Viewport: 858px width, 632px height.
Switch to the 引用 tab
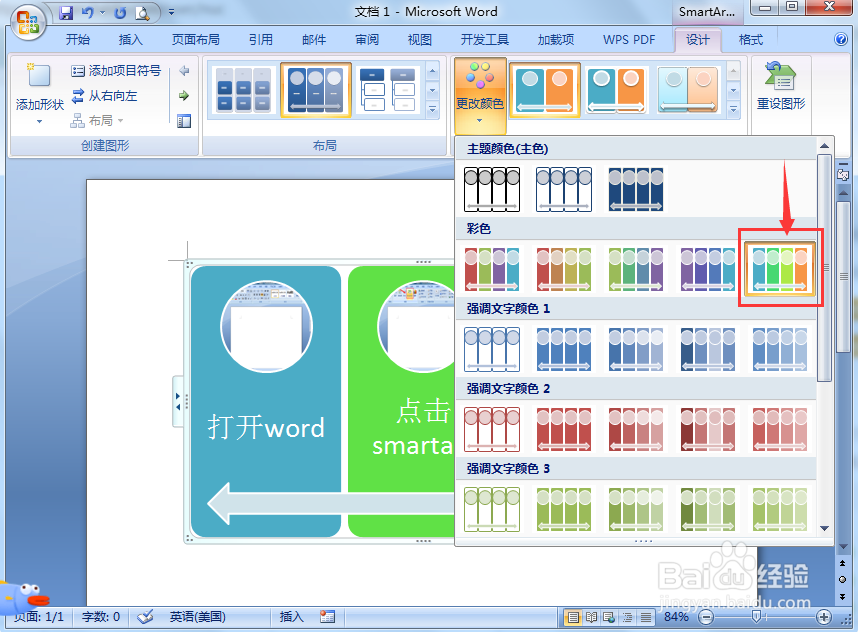click(260, 39)
